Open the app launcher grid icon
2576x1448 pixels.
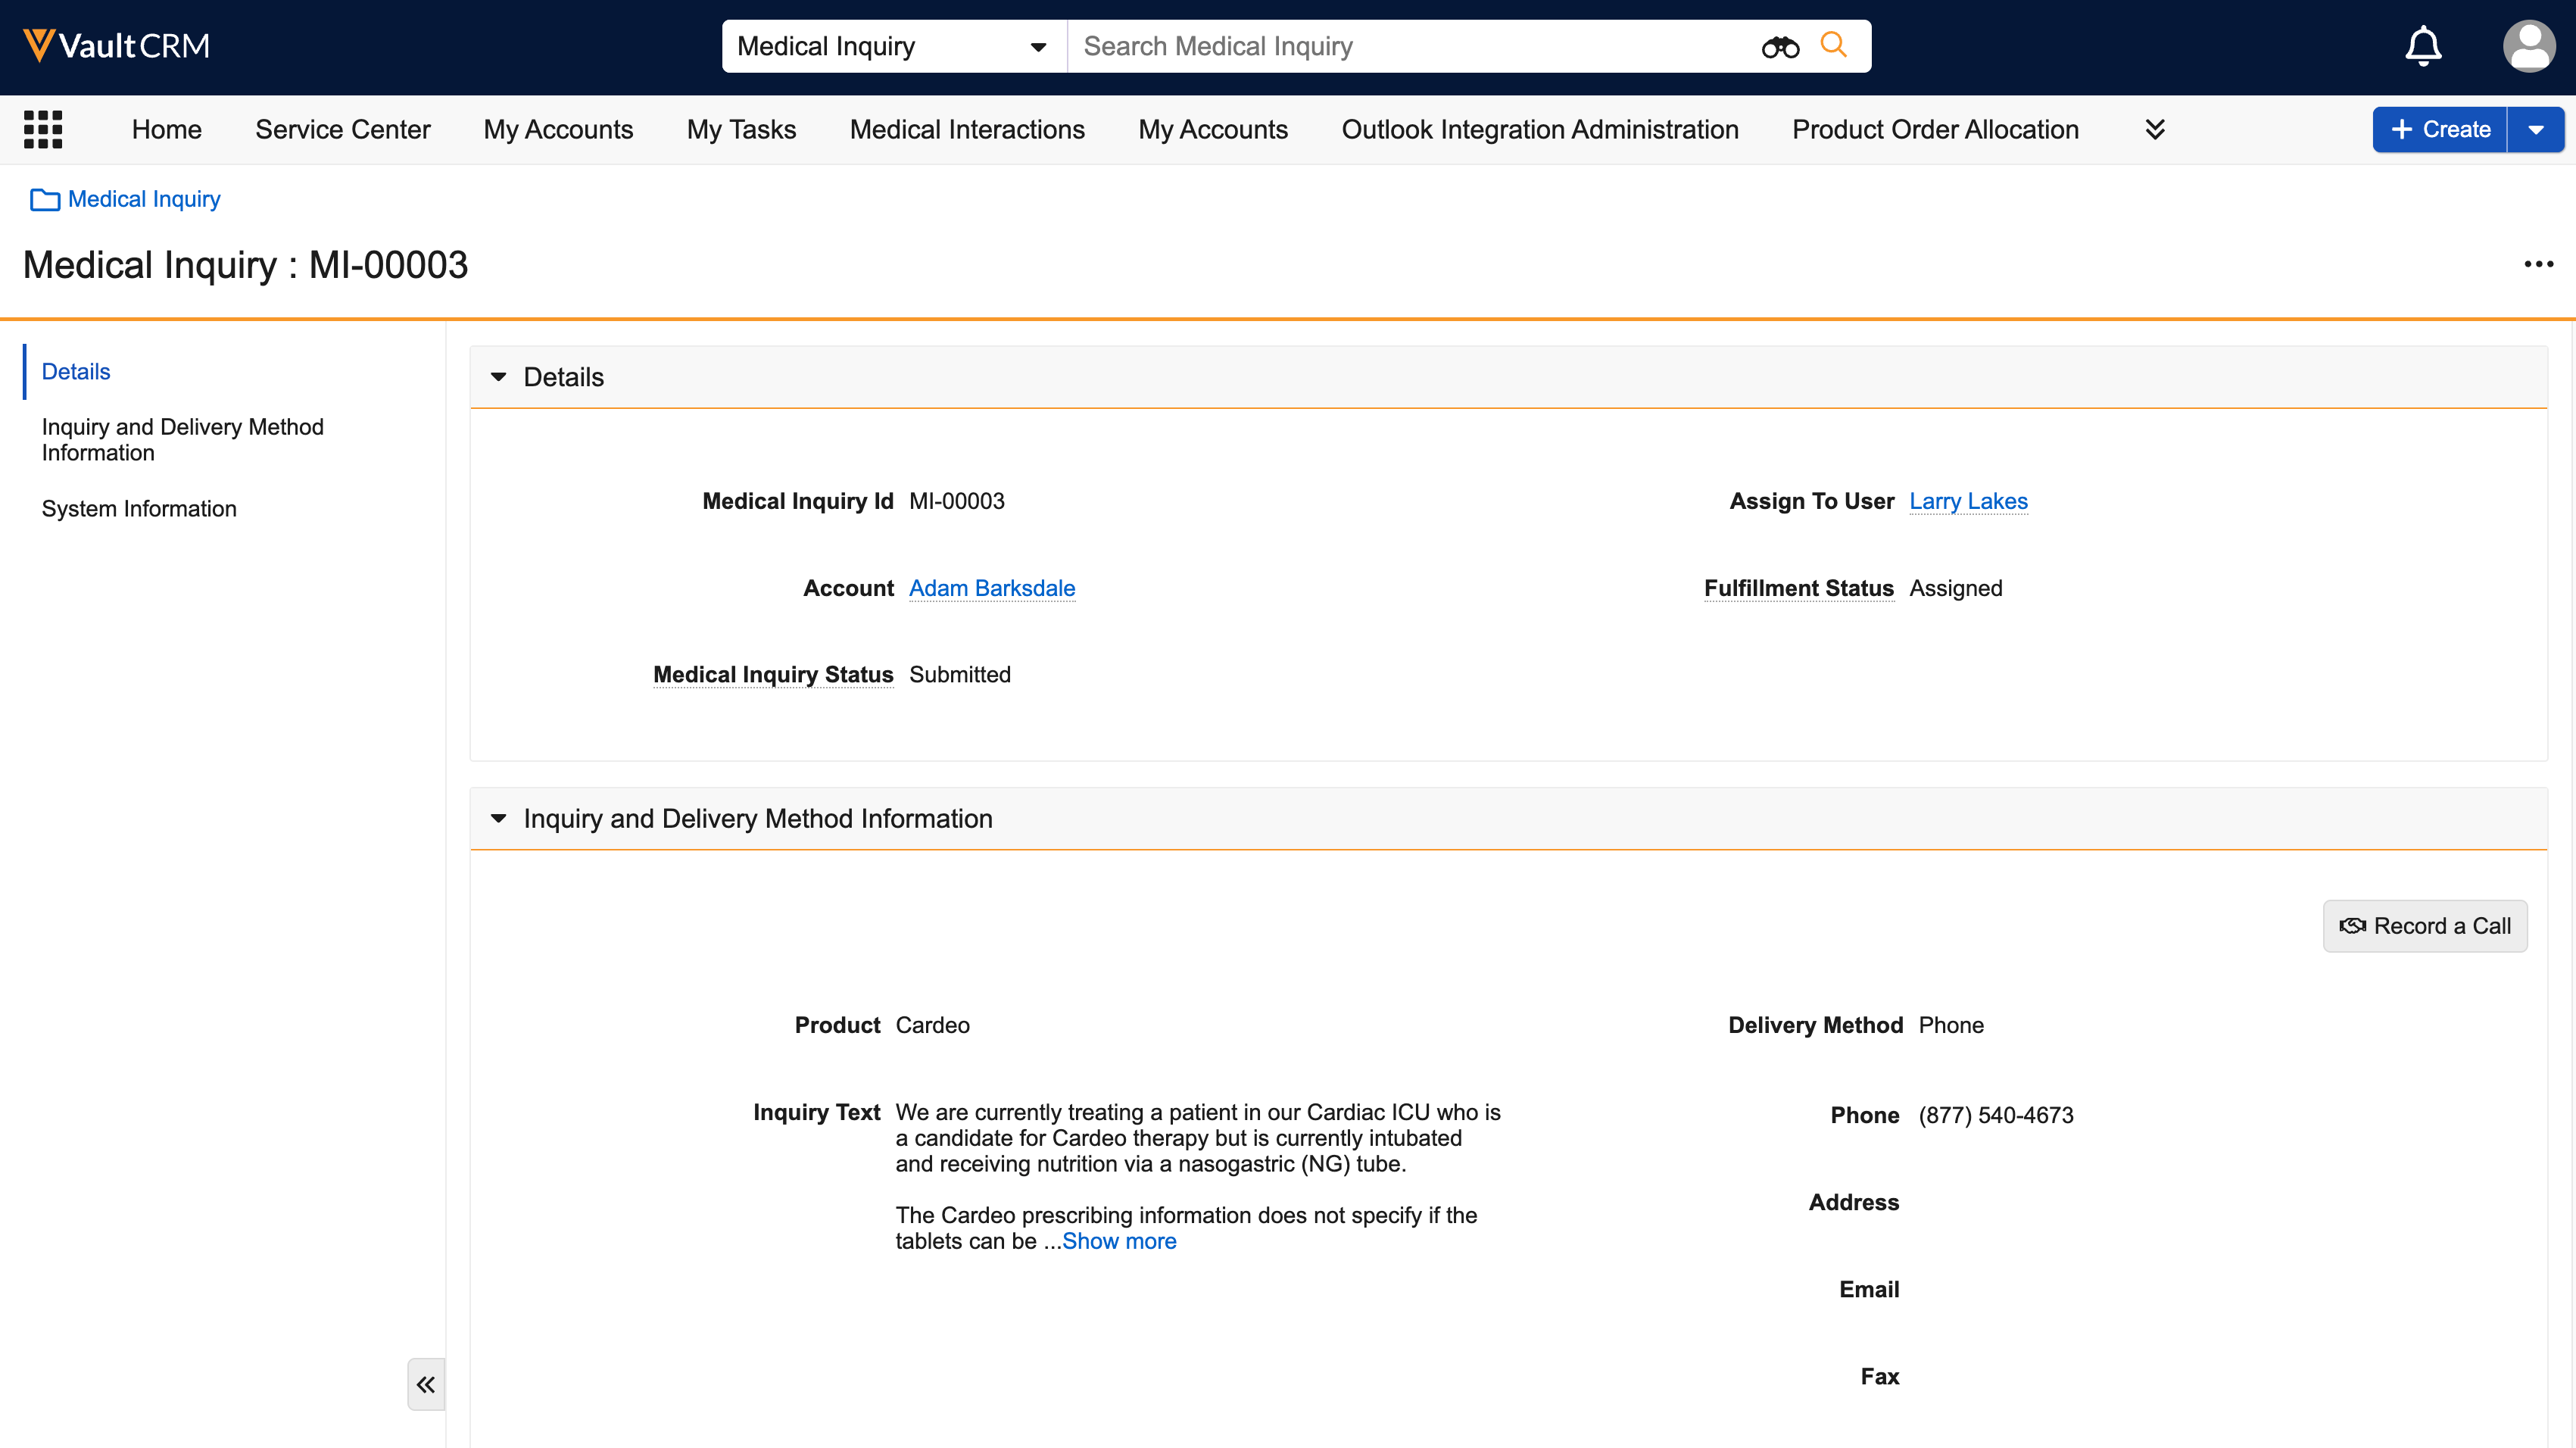(43, 129)
